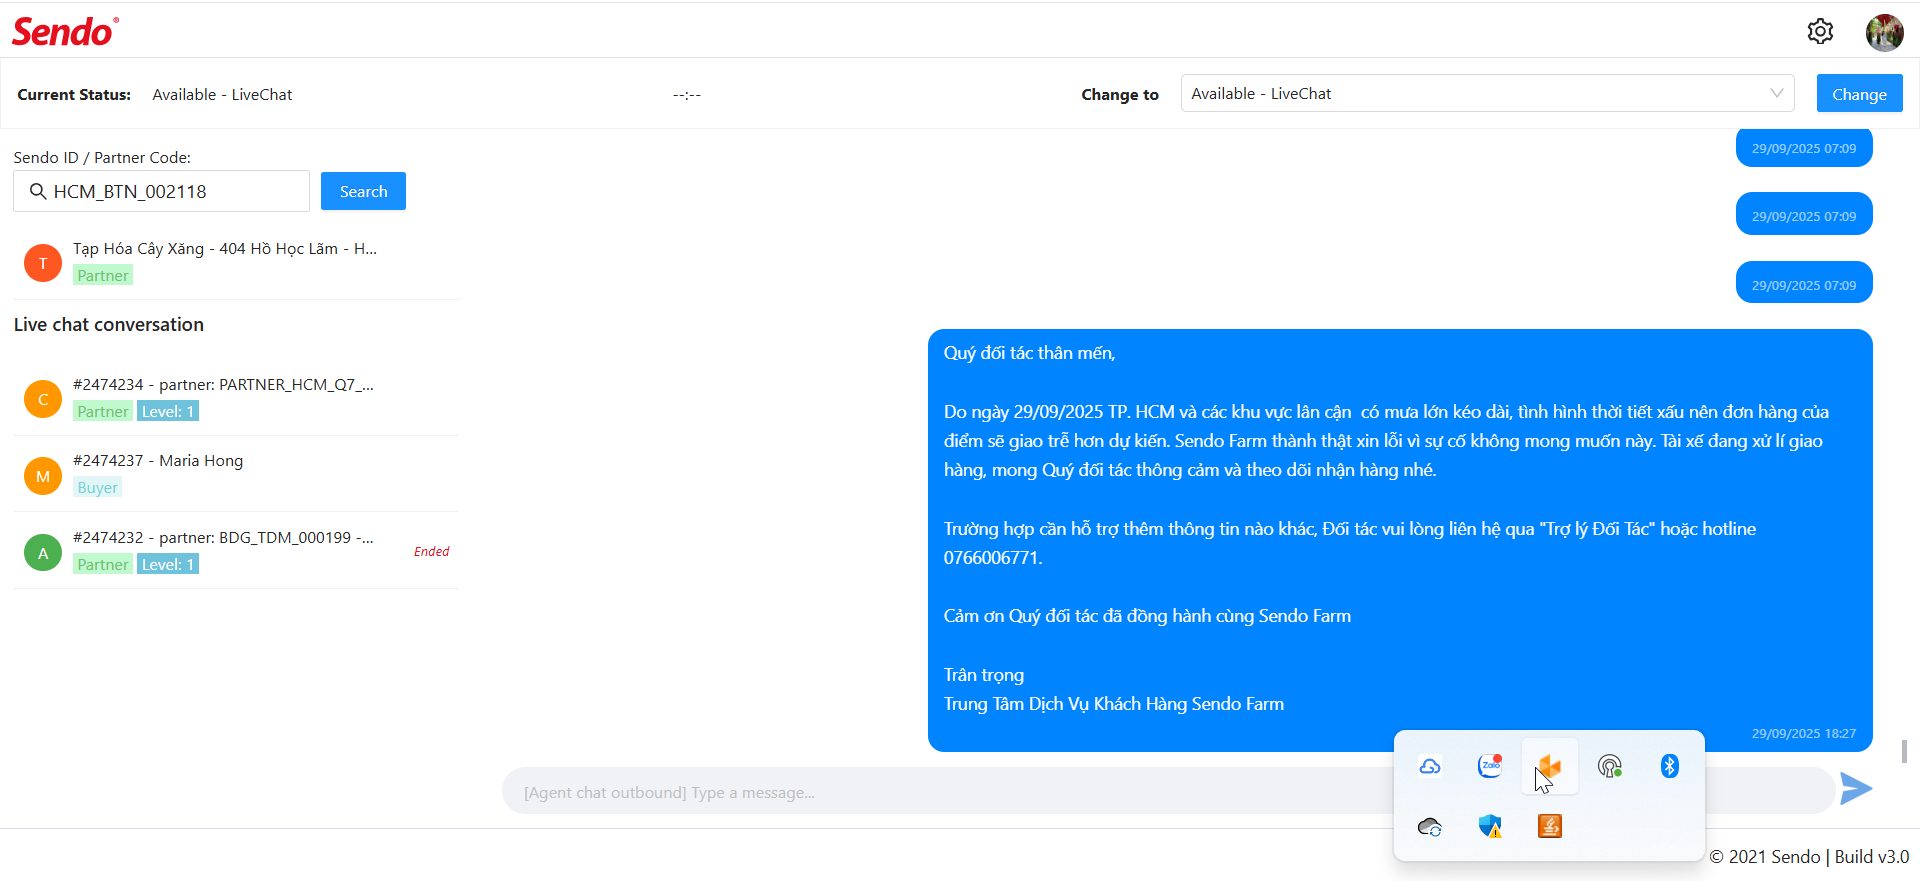
Task: Click the Current Status: label
Action: [74, 94]
